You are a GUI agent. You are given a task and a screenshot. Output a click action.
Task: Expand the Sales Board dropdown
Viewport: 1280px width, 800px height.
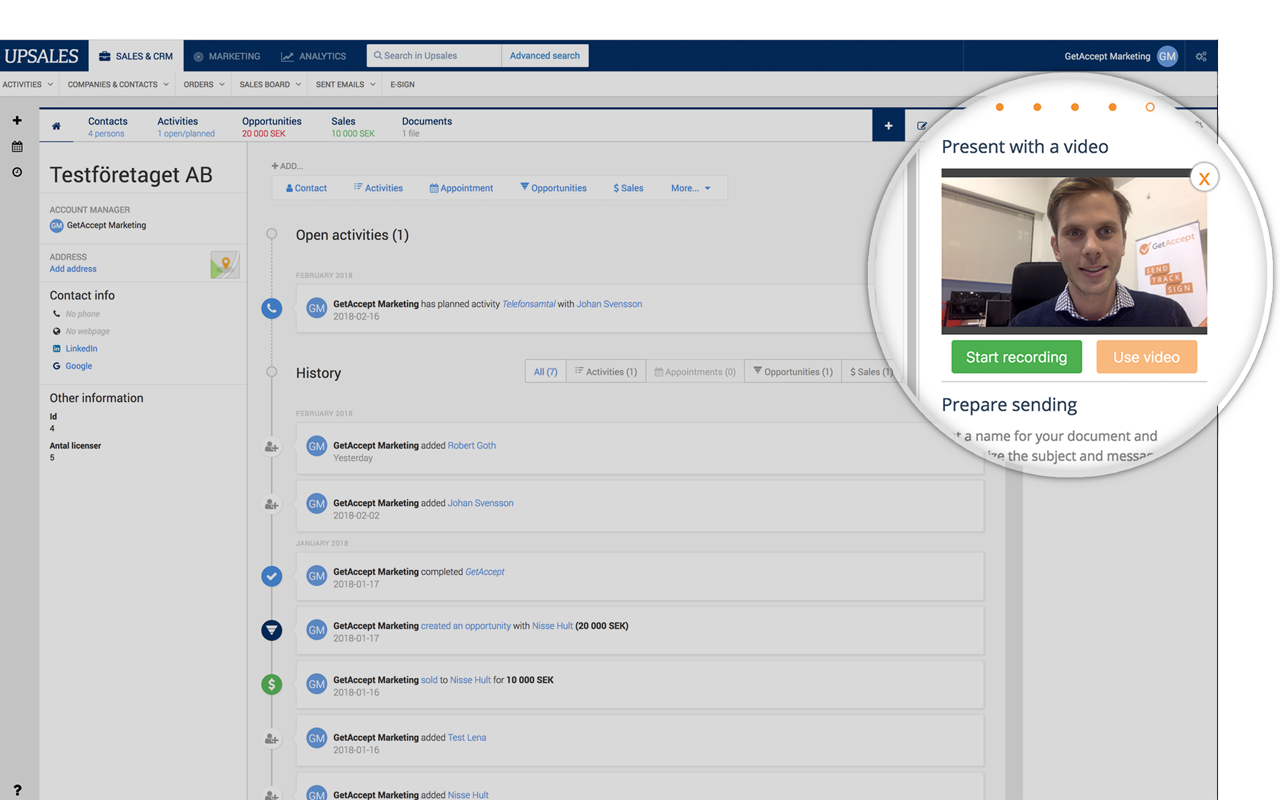click(271, 84)
